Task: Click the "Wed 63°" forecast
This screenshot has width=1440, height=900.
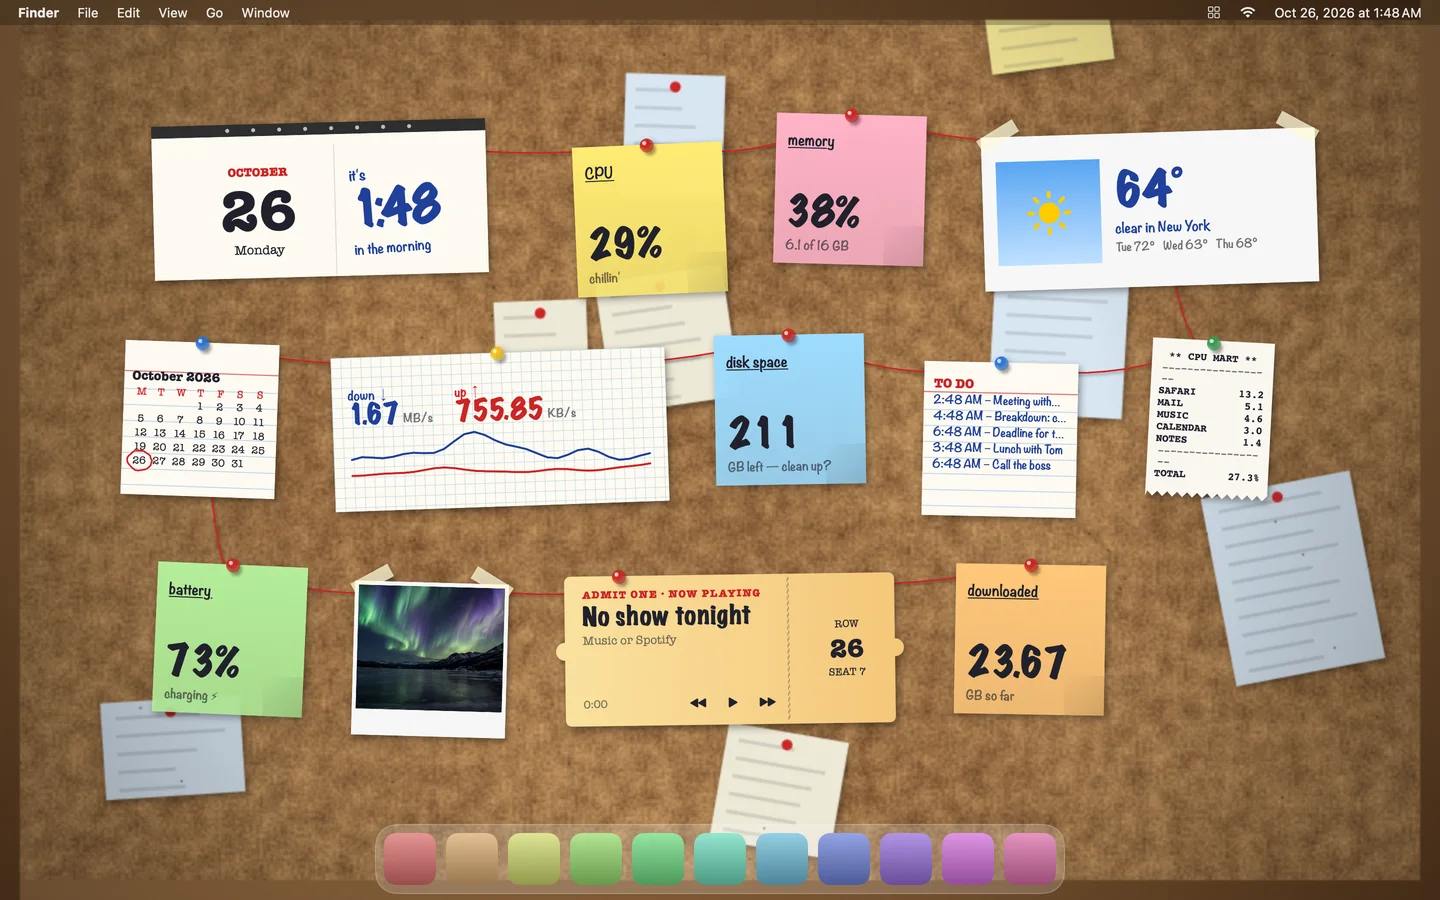Action: [1185, 245]
